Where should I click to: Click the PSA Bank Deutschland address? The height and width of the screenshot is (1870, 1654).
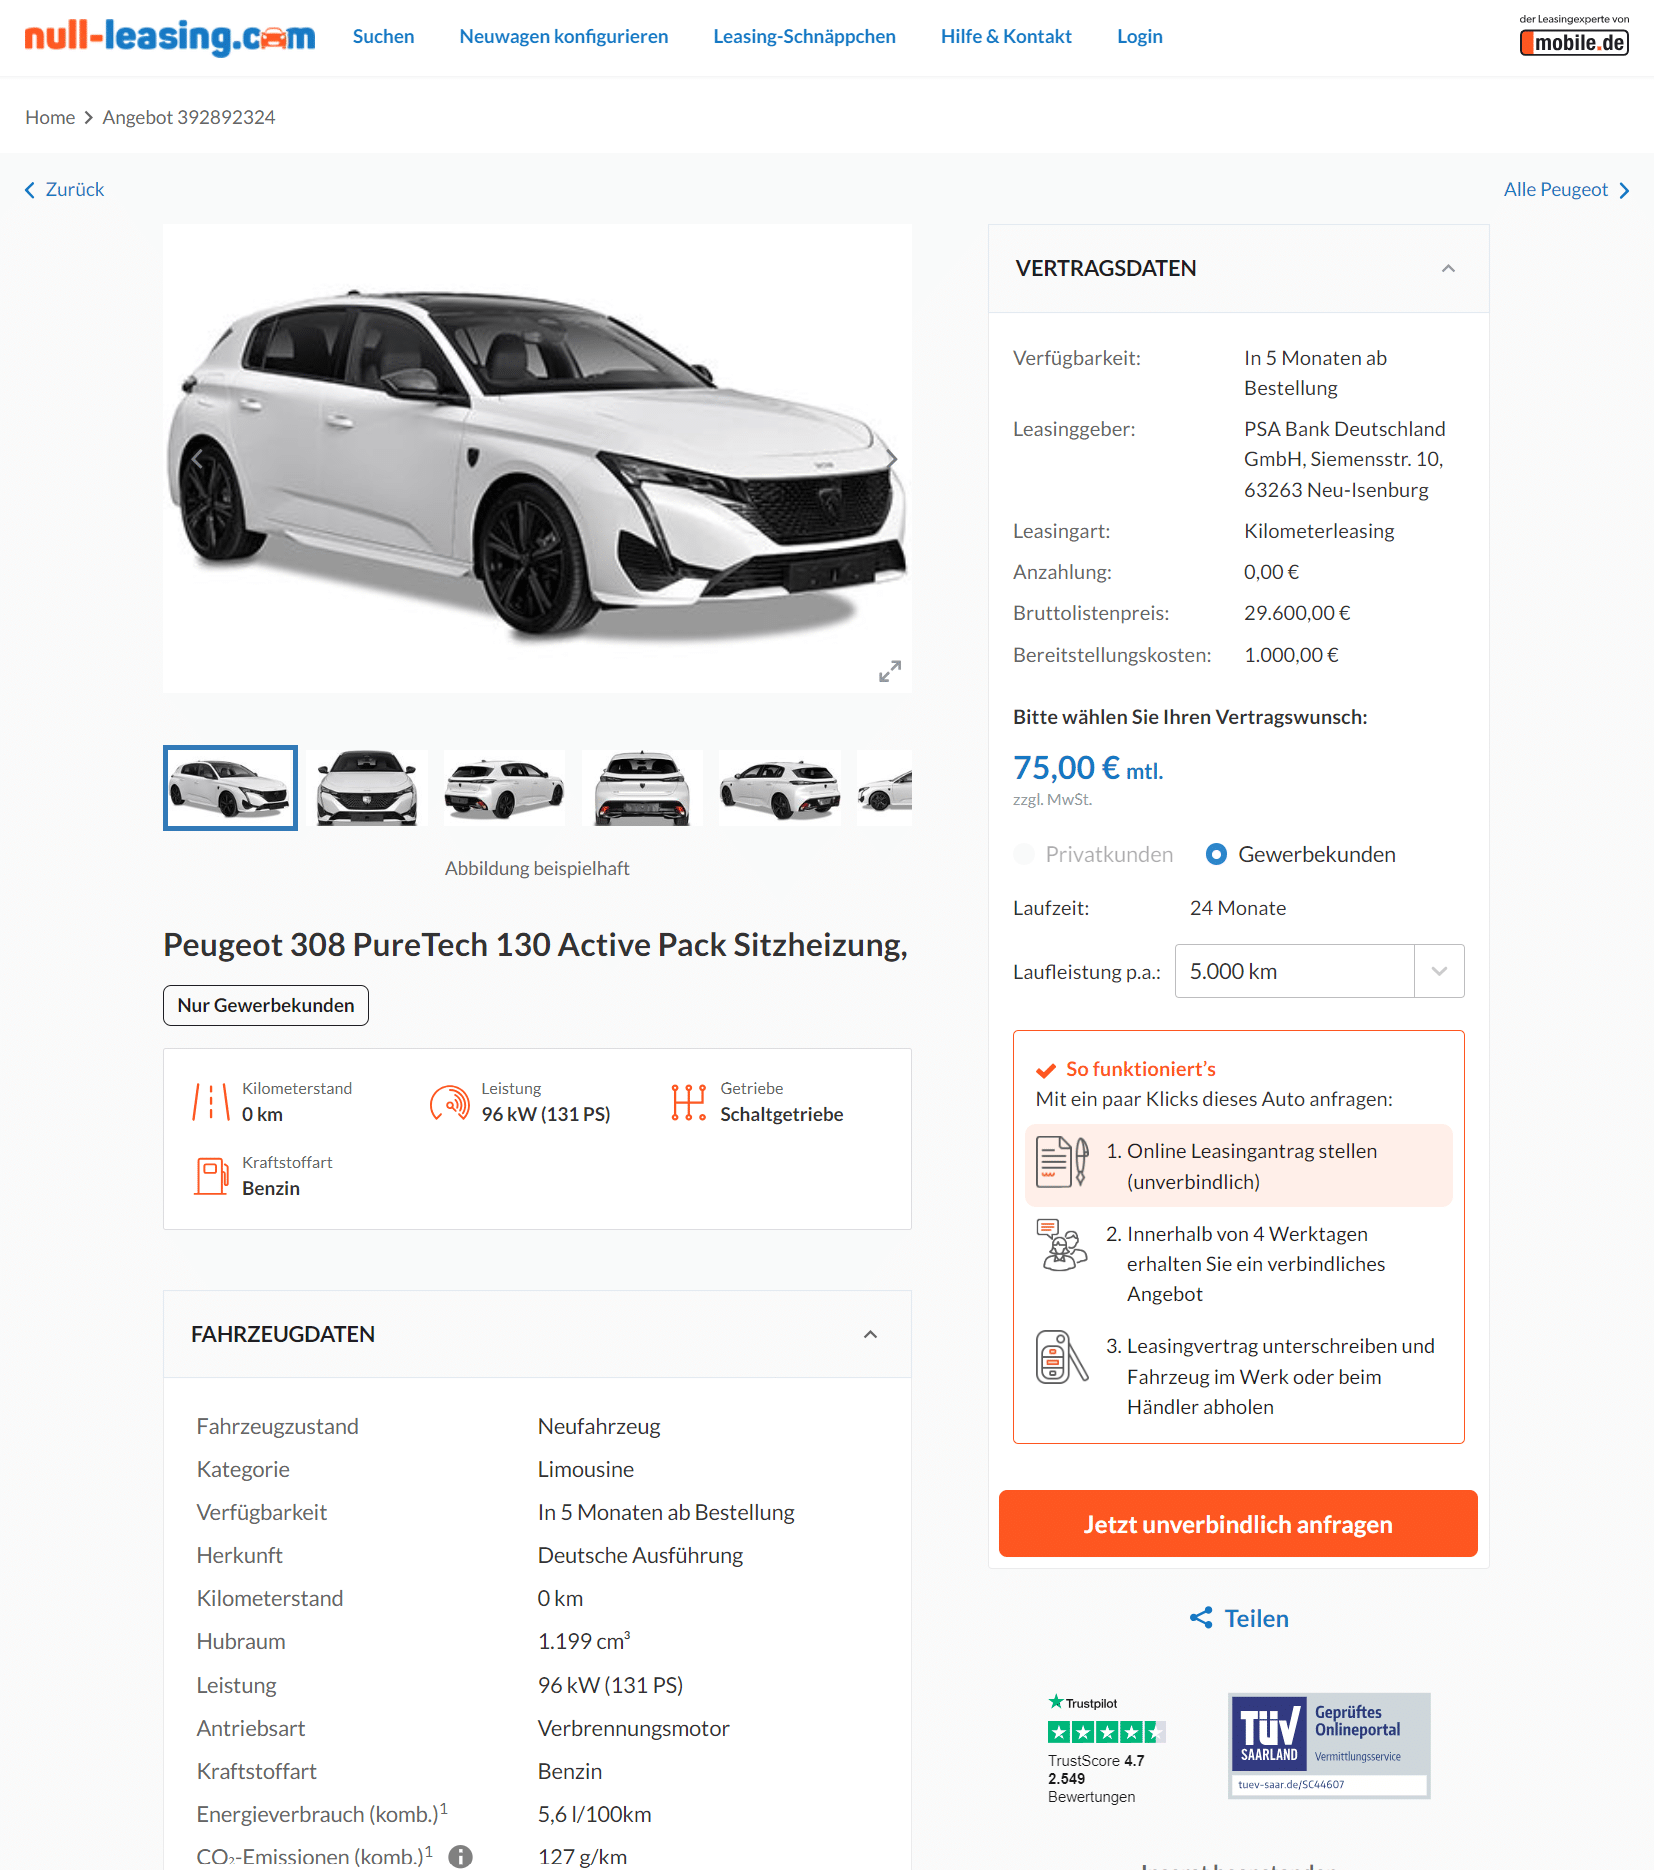click(x=1344, y=459)
